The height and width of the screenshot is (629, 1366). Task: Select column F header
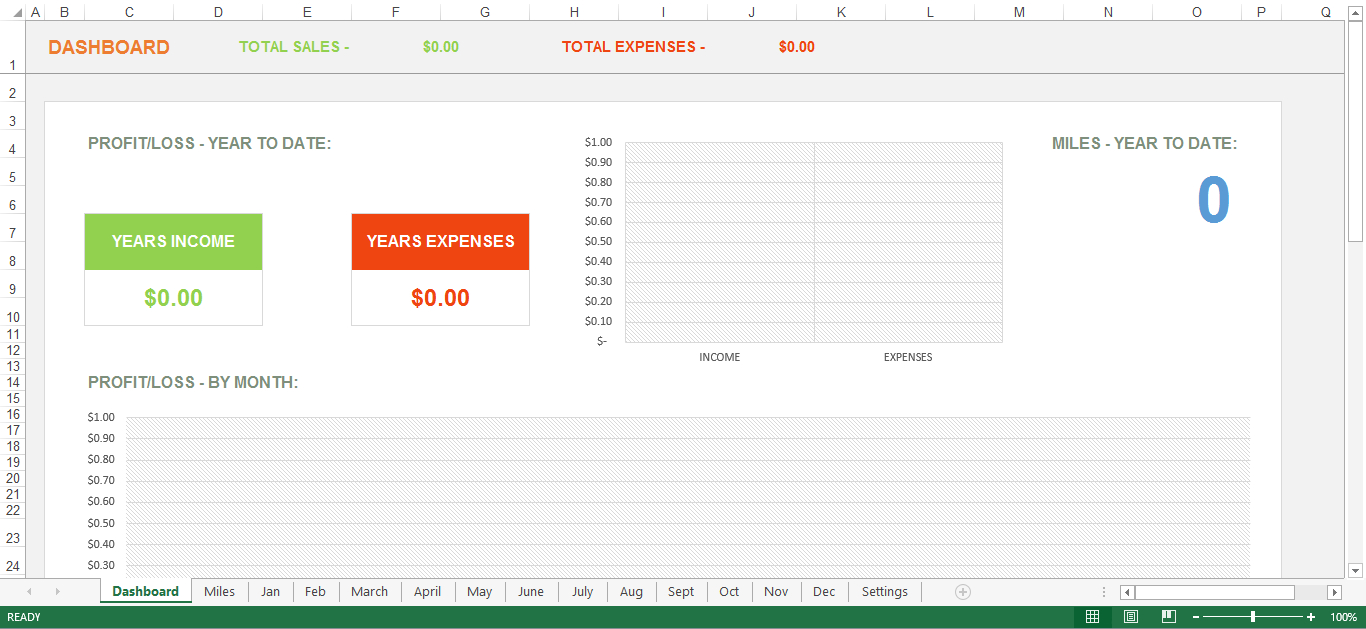click(396, 12)
